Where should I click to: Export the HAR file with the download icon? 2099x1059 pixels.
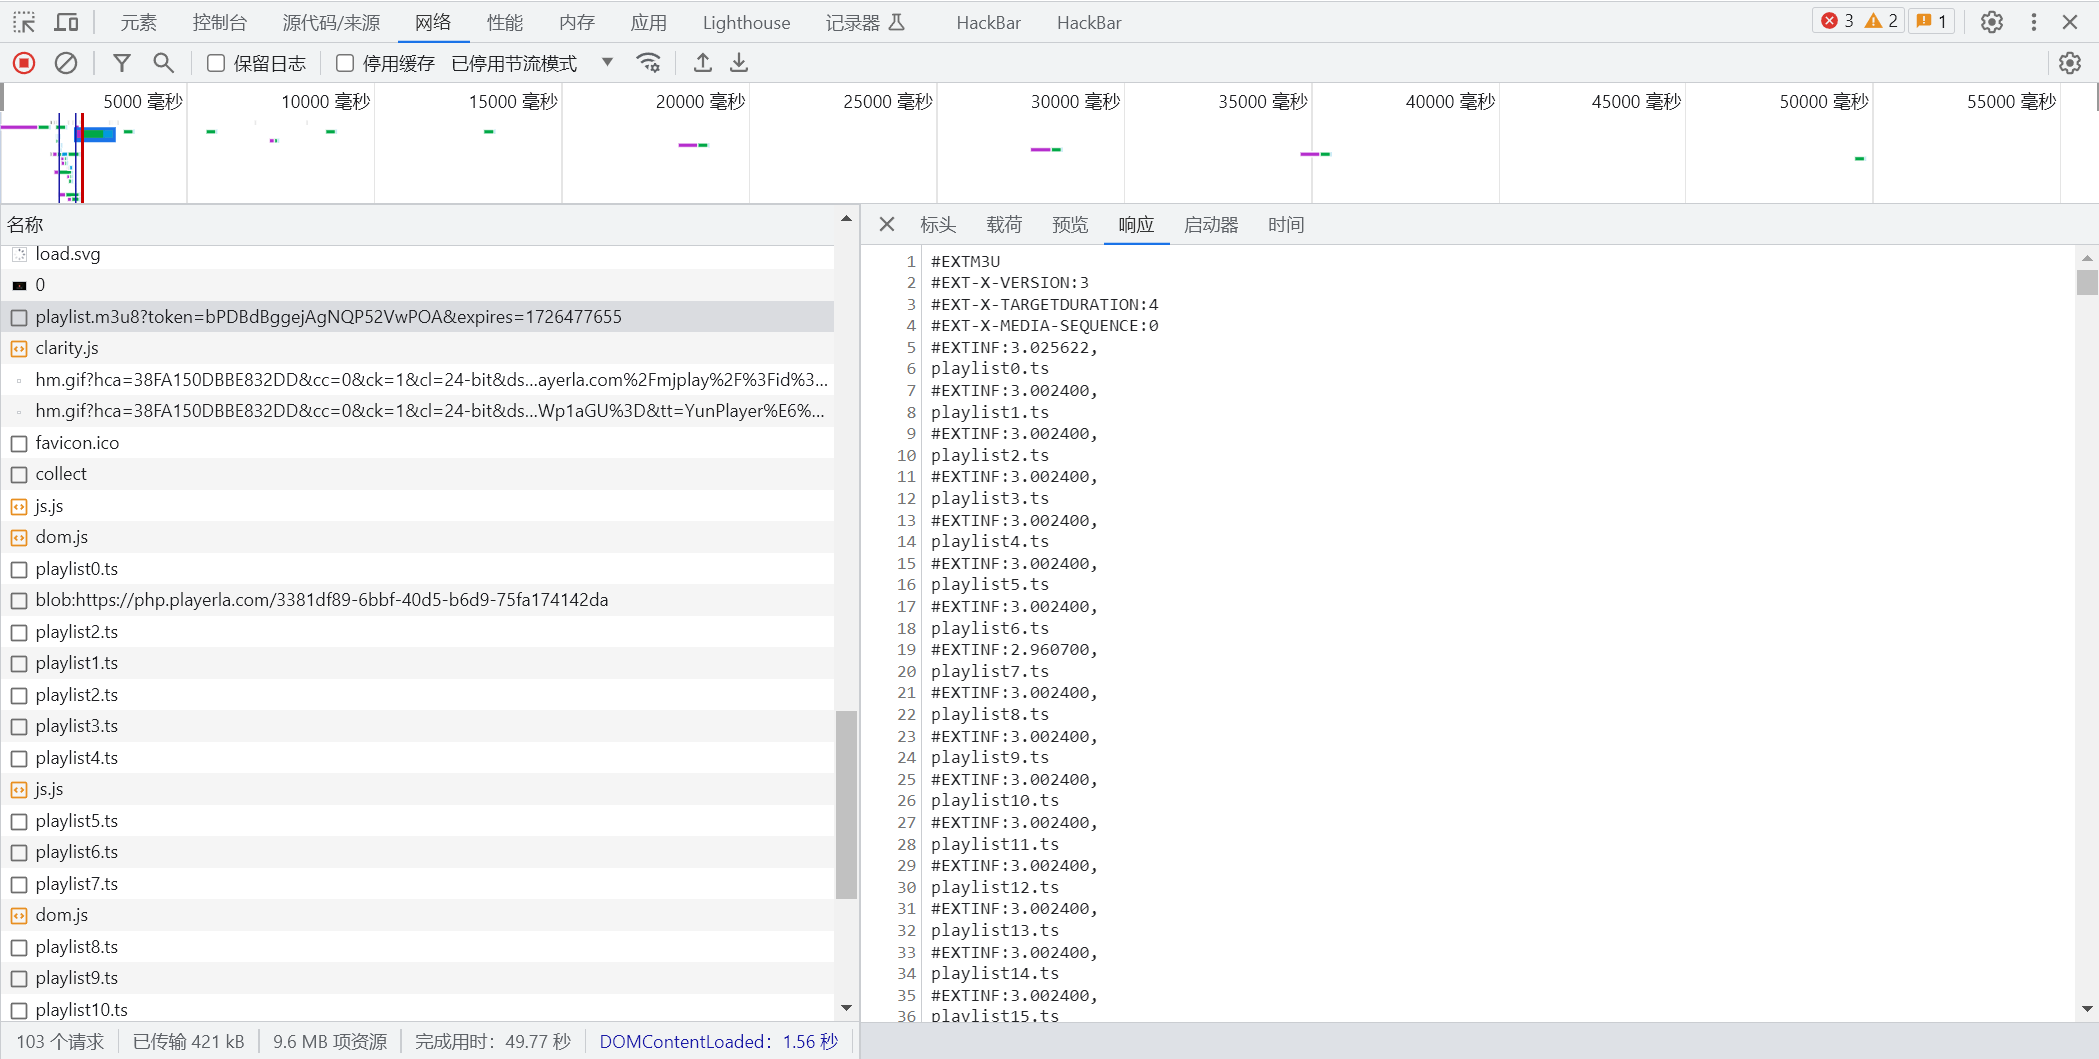(x=739, y=63)
